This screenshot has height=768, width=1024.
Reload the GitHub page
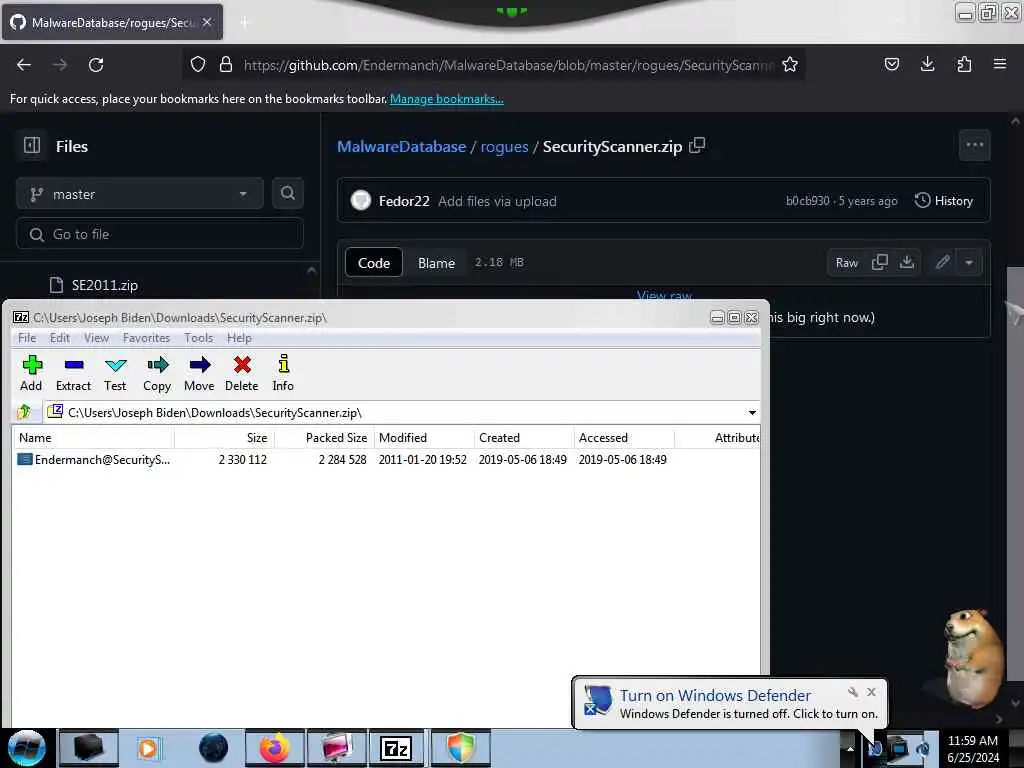(x=96, y=65)
